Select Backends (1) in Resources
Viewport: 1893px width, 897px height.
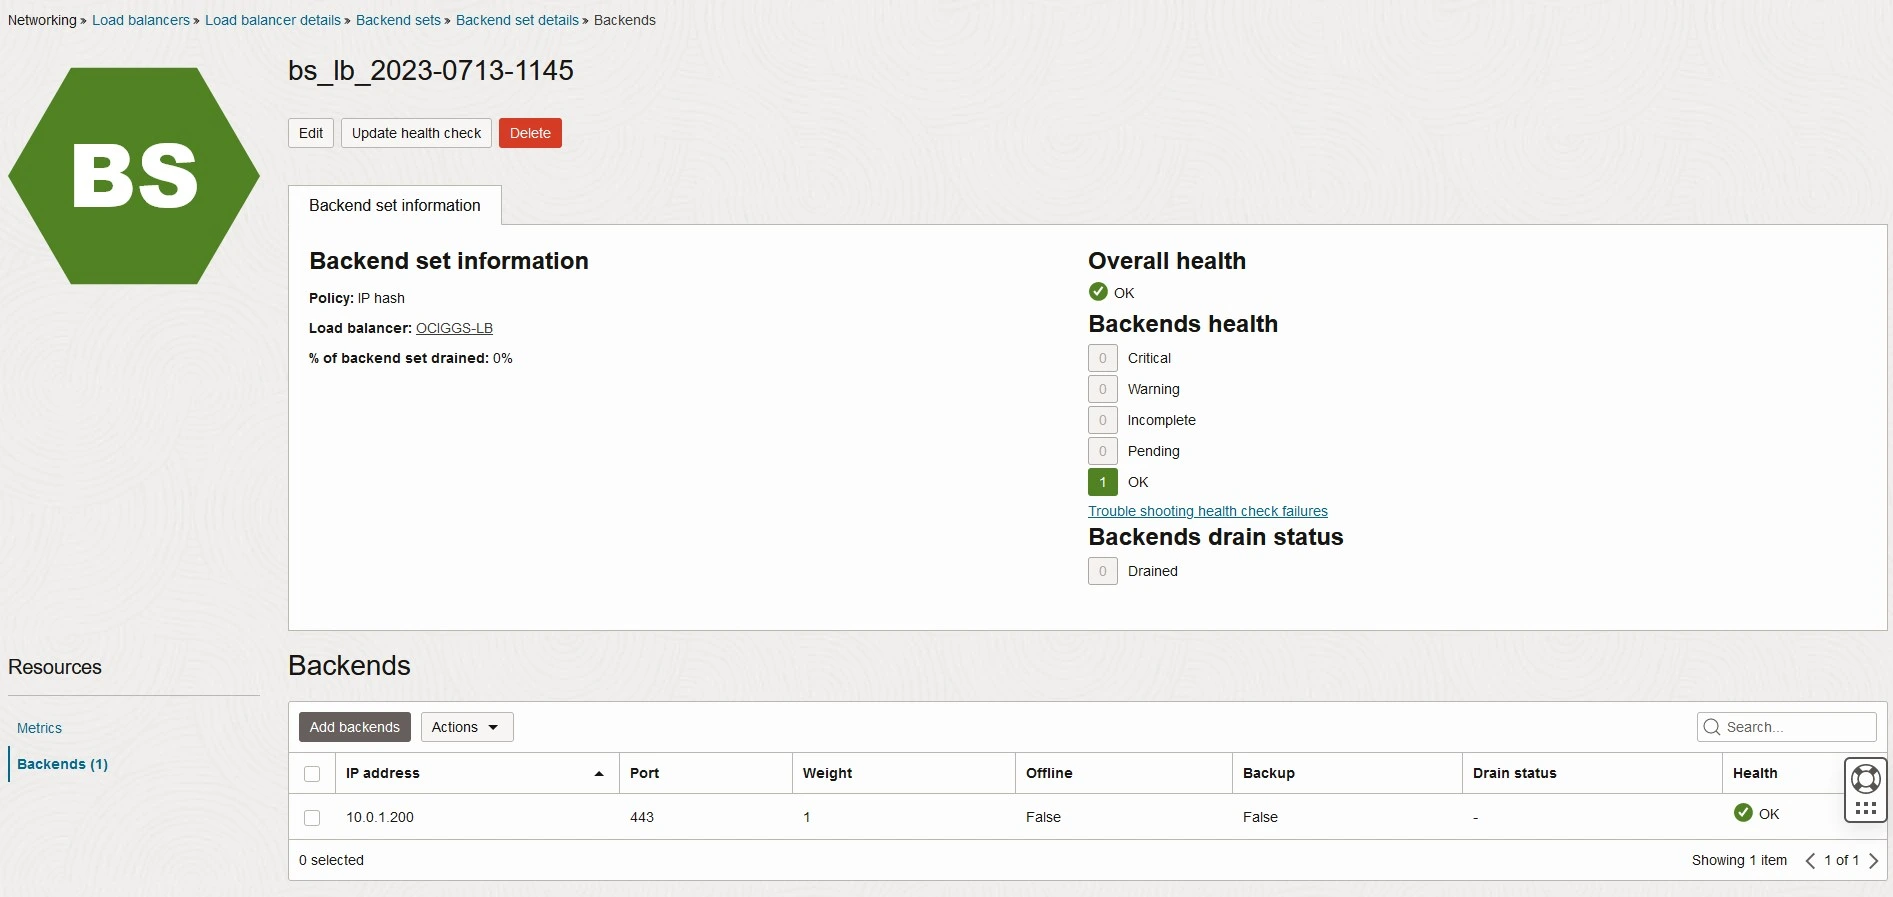(x=62, y=764)
